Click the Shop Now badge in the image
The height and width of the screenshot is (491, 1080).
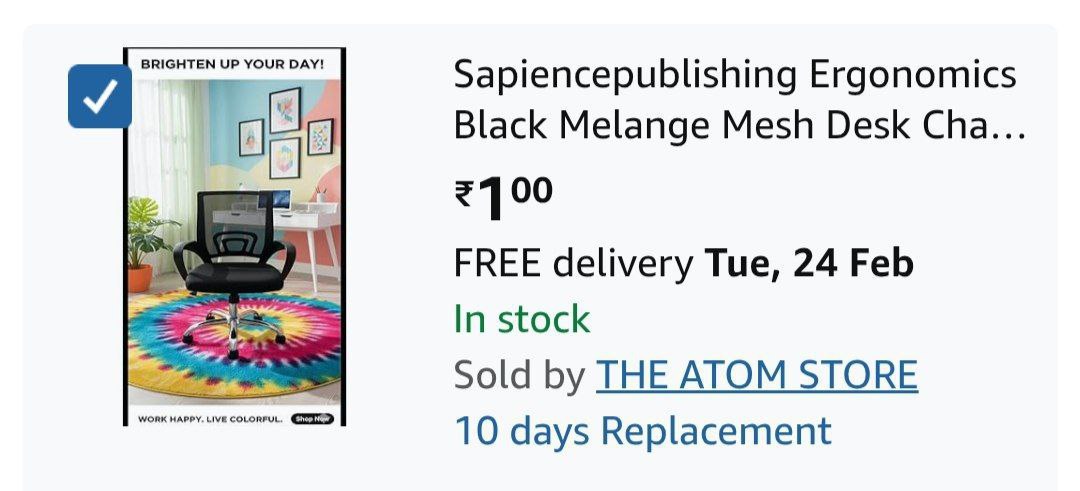click(312, 419)
